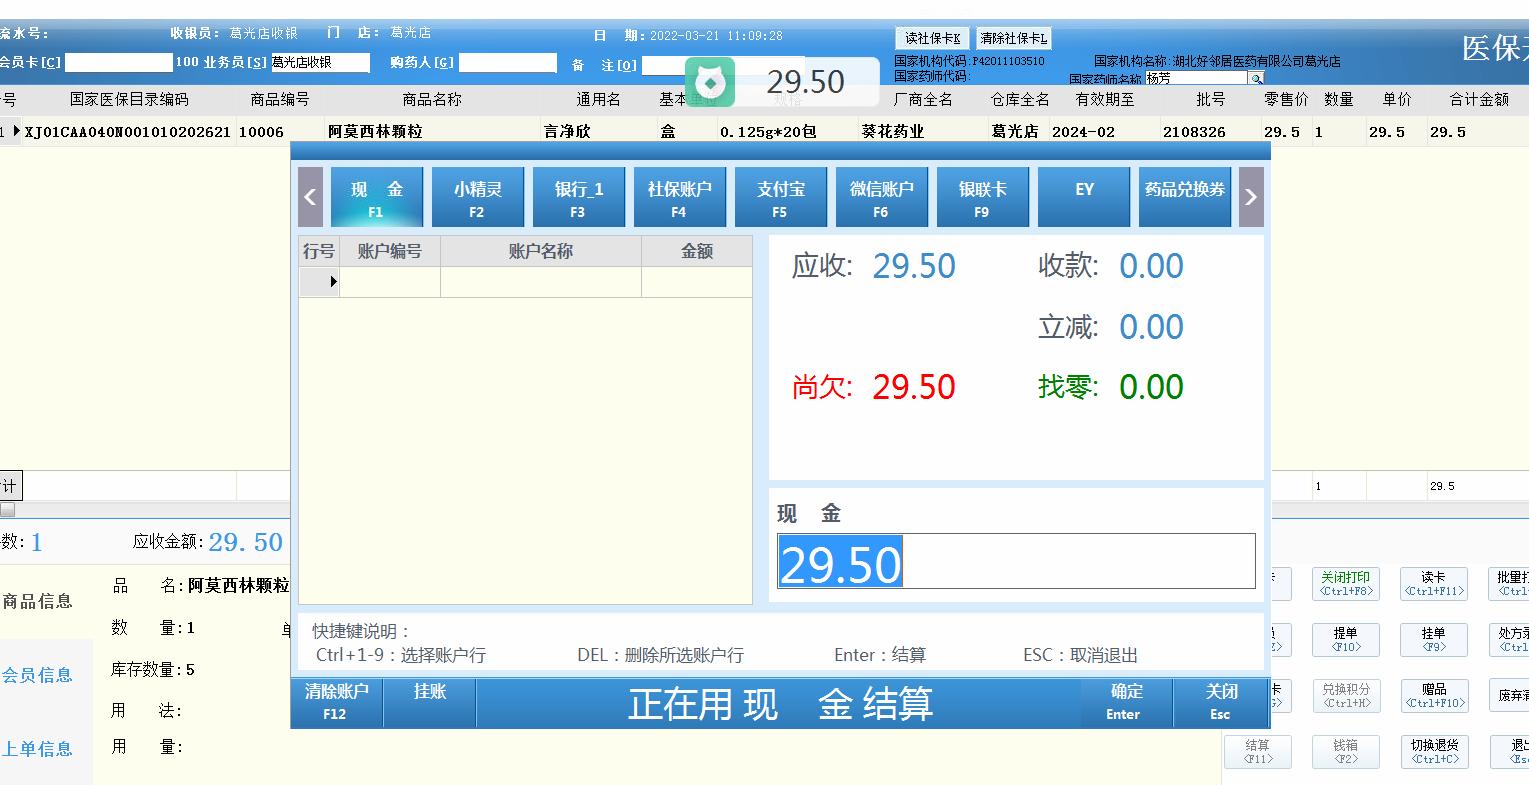Click 通用名 column header

(x=598, y=100)
